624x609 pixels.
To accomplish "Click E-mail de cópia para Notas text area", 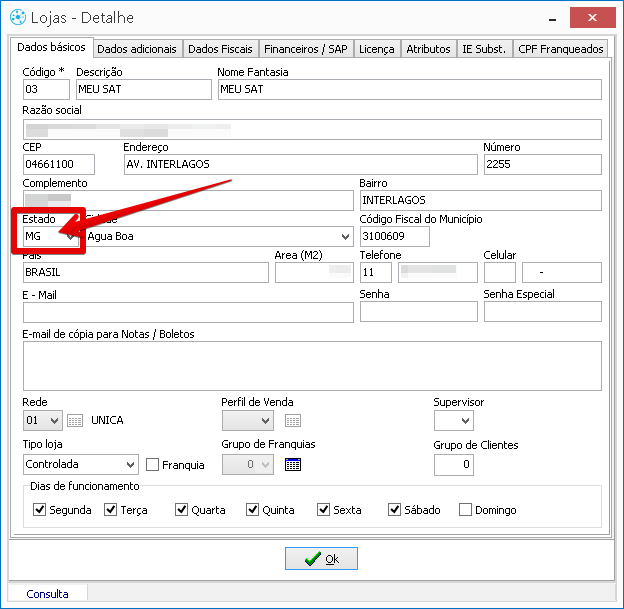I will click(x=312, y=366).
